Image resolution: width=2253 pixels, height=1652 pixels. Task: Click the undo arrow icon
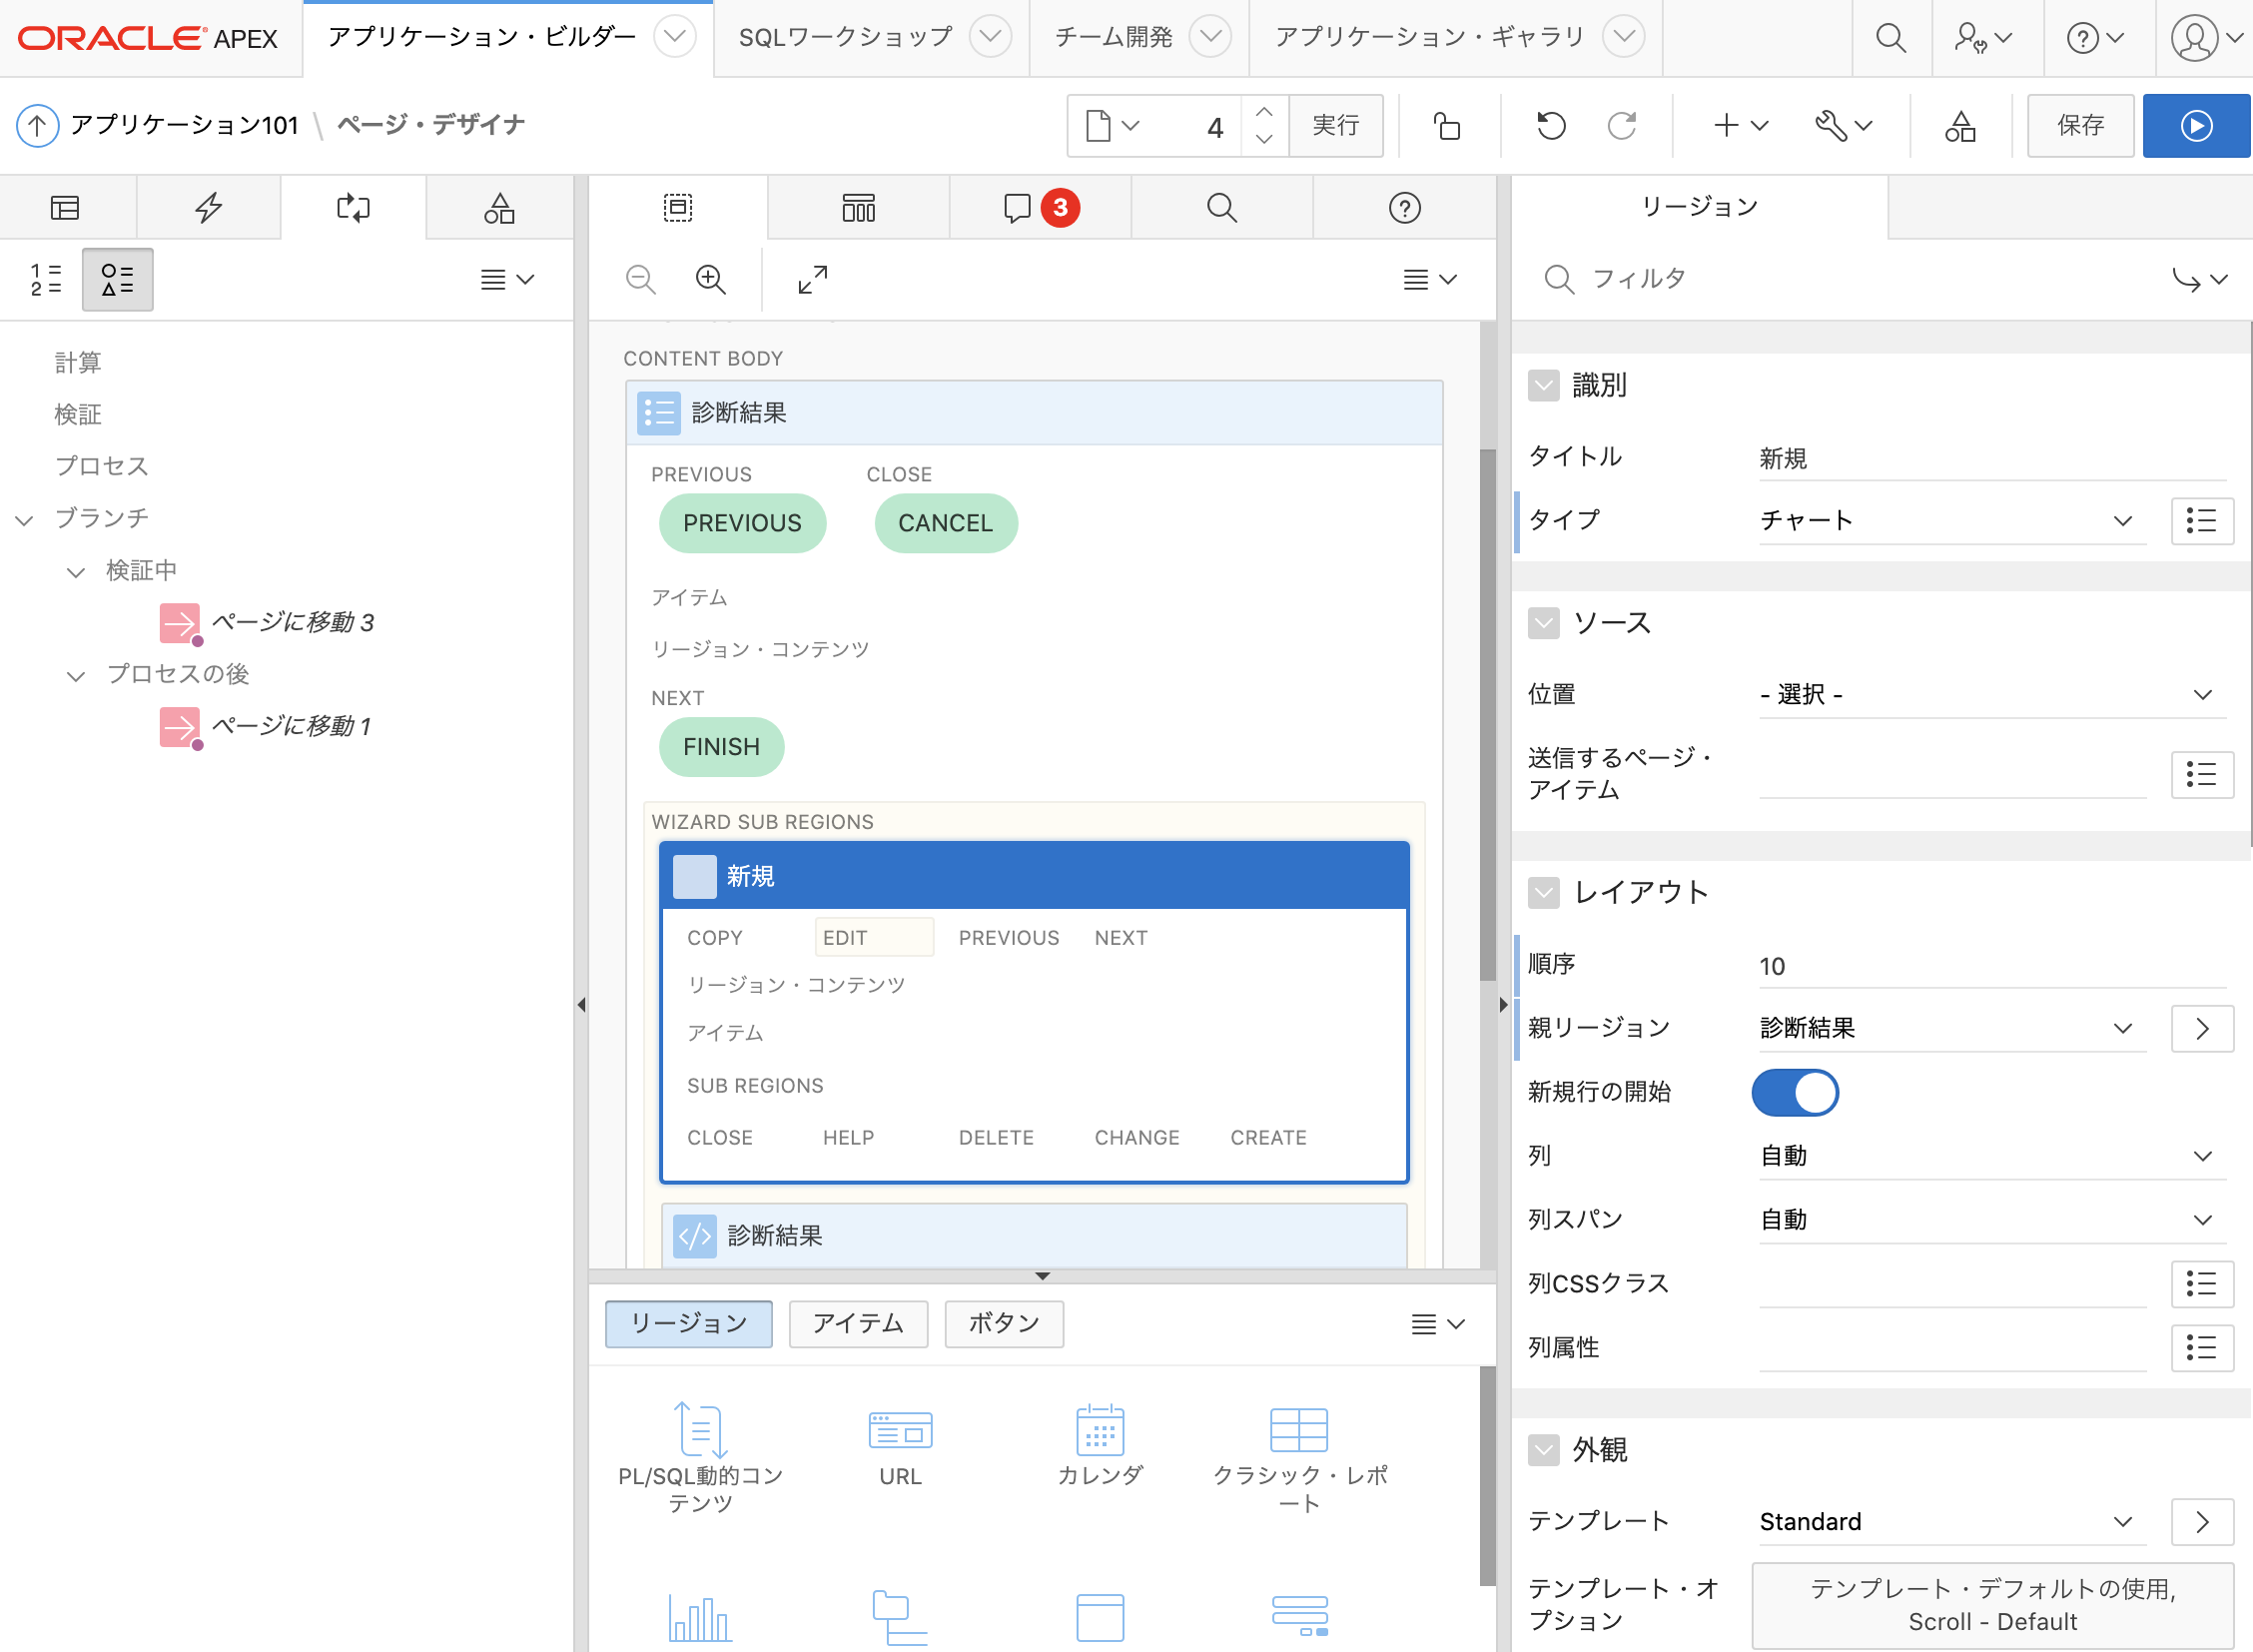pos(1549,125)
